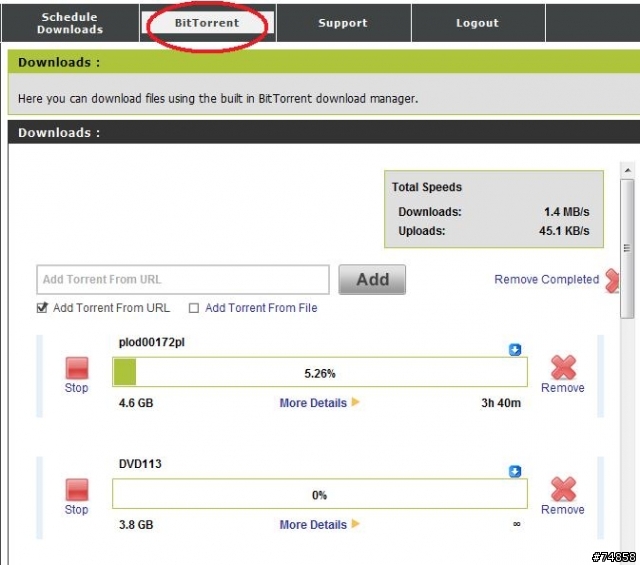Select the Logout tab
640x565 pixels.
coord(478,23)
